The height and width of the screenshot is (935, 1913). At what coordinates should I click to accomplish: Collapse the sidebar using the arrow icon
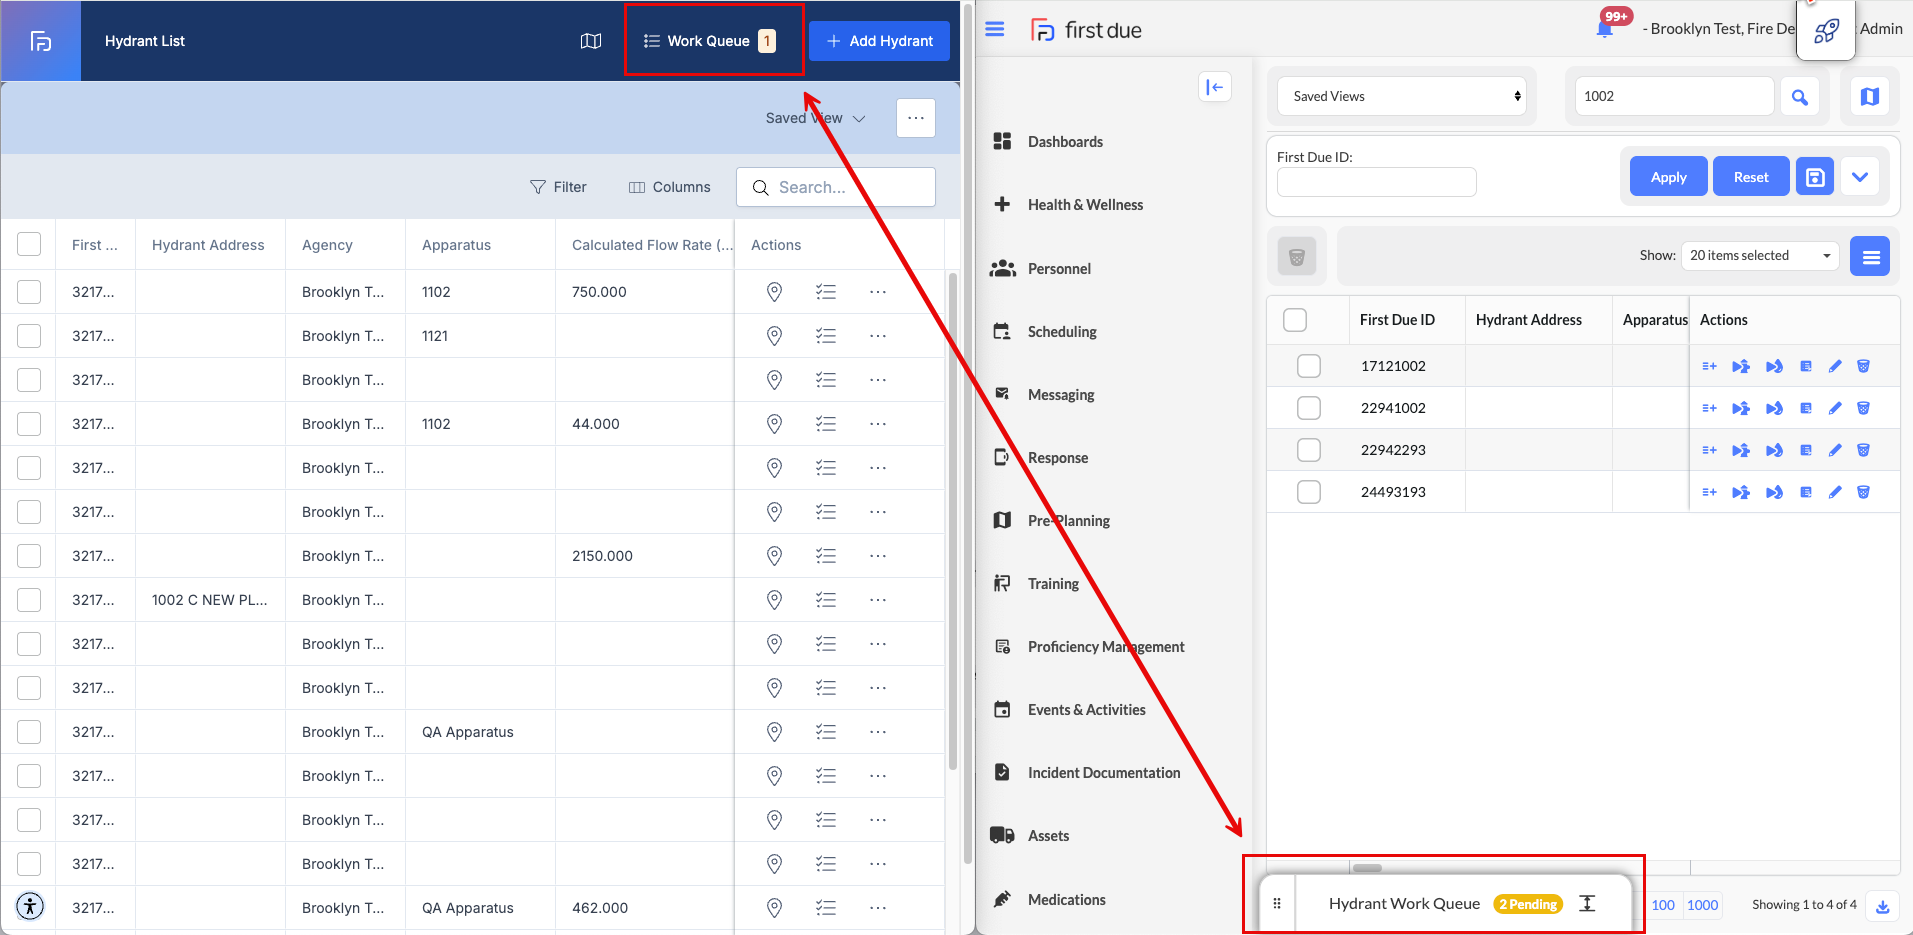[x=1214, y=87]
